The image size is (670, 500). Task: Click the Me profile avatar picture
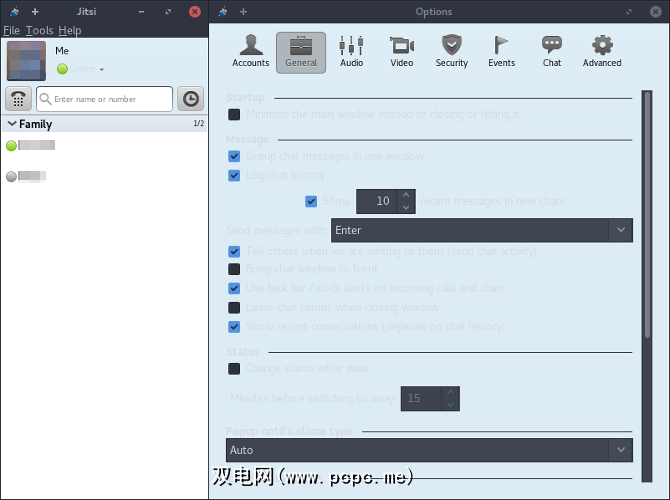[x=26, y=61]
